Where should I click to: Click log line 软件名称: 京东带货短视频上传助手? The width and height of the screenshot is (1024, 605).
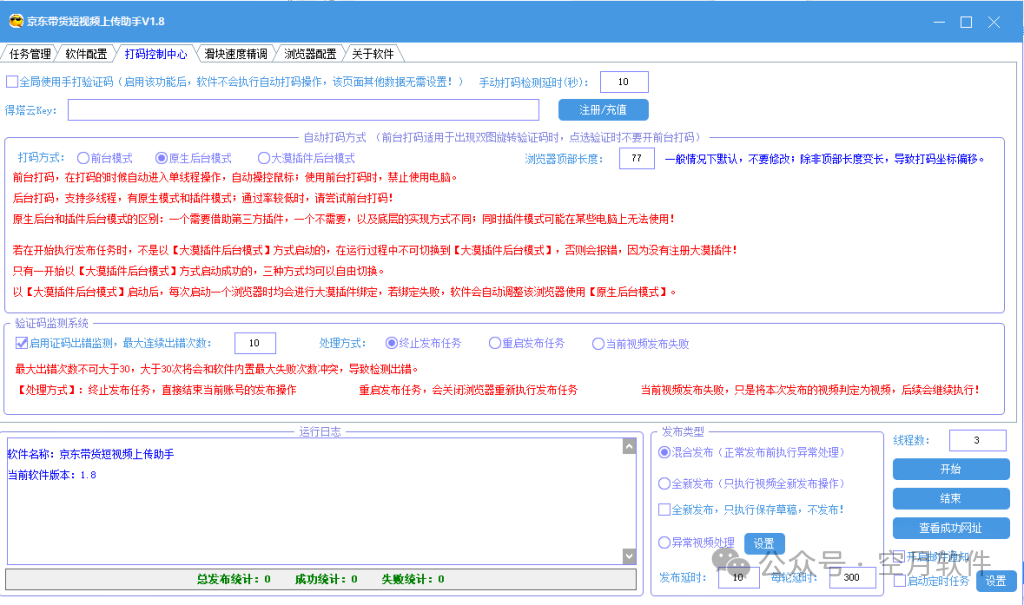(91, 454)
